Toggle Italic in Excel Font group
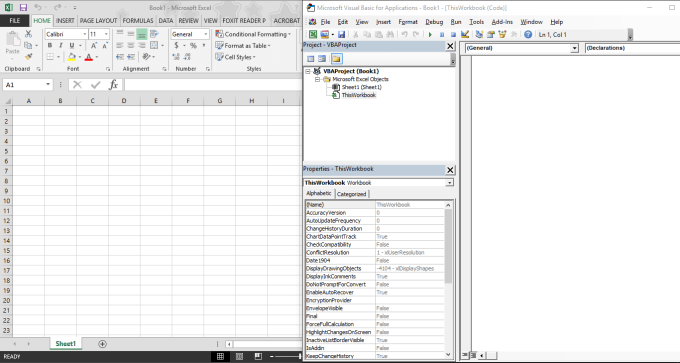Screen dimensions: 680x363 click(x=61, y=46)
